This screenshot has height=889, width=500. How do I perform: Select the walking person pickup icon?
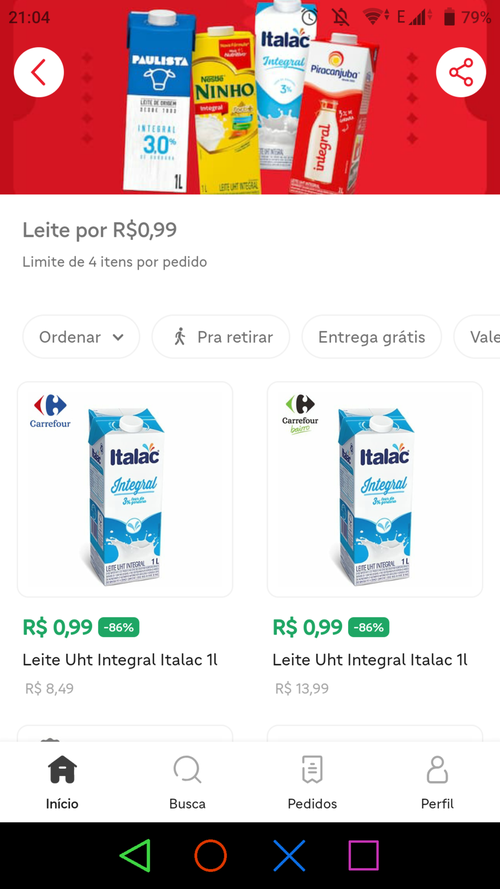[180, 337]
